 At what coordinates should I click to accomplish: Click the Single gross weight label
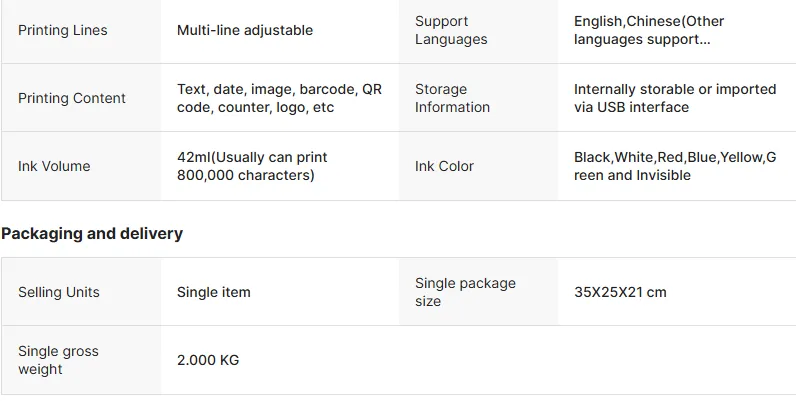click(58, 360)
